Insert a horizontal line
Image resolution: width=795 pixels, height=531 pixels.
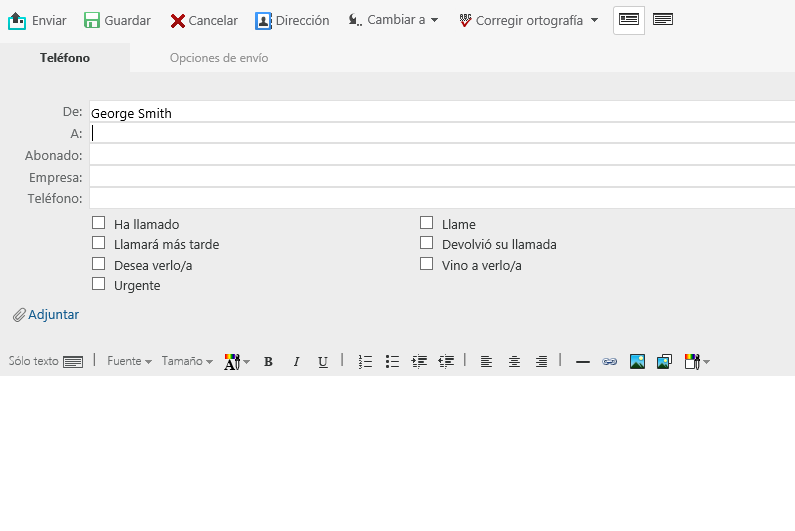pos(583,362)
